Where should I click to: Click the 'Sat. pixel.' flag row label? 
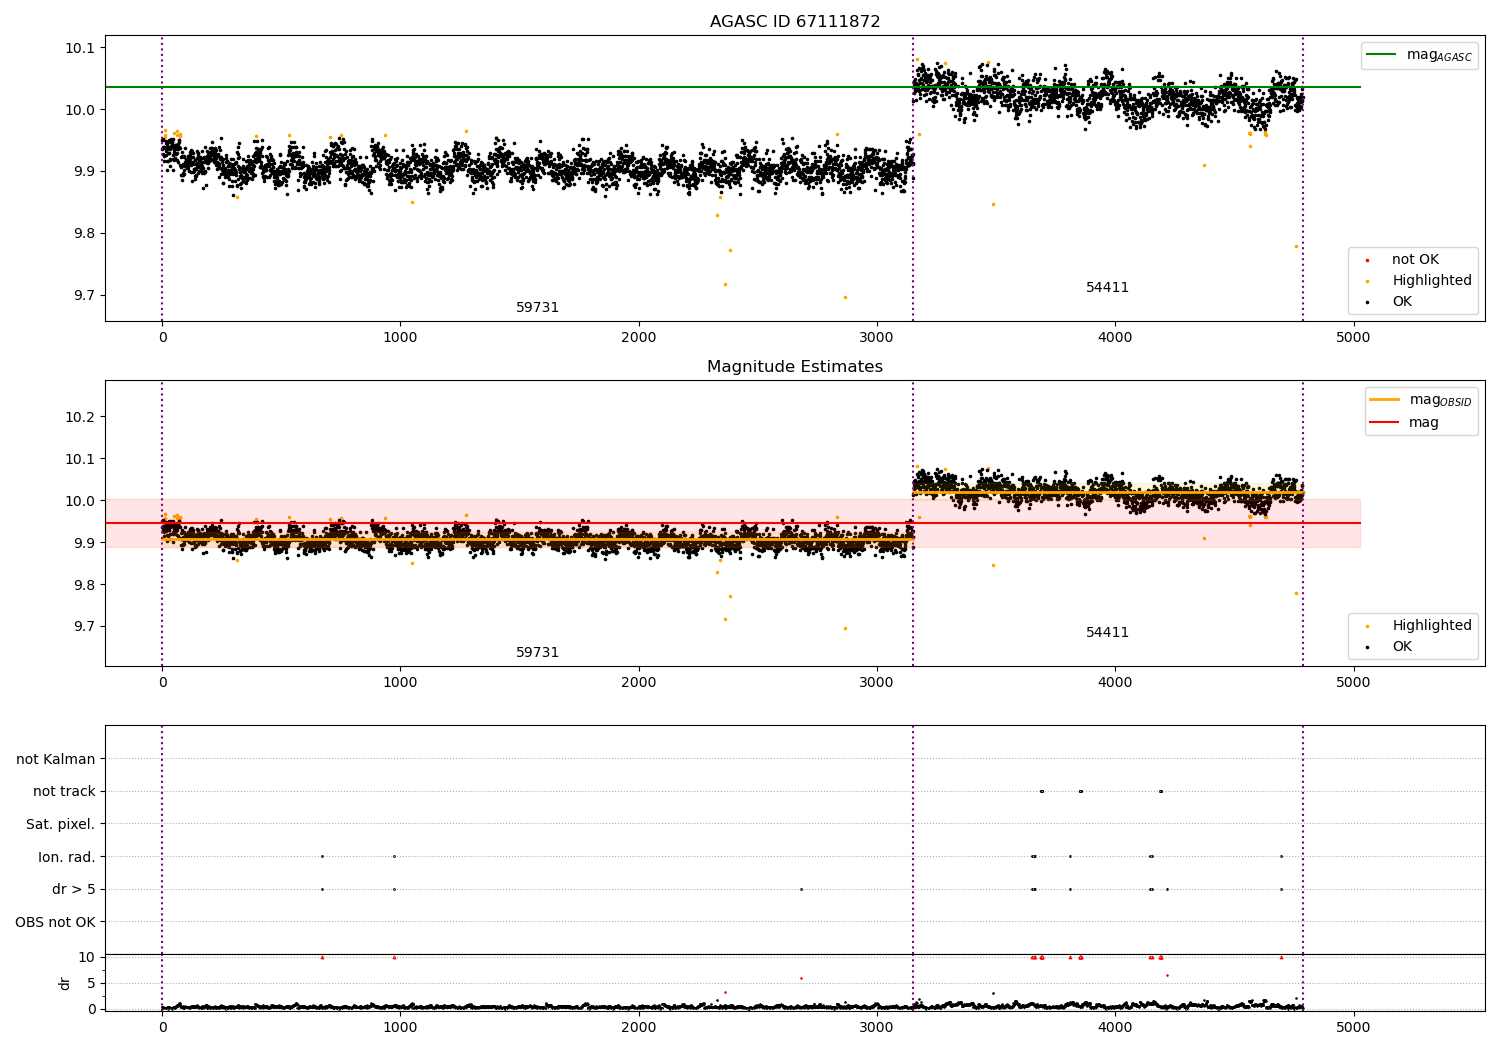61,825
